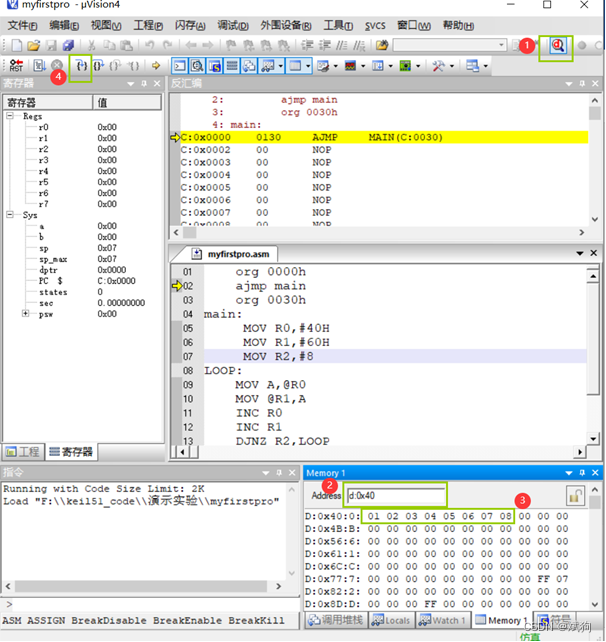Screen dimensions: 606x642
Task: Click the highlighted AJMP disassembly line
Action: coord(384,137)
